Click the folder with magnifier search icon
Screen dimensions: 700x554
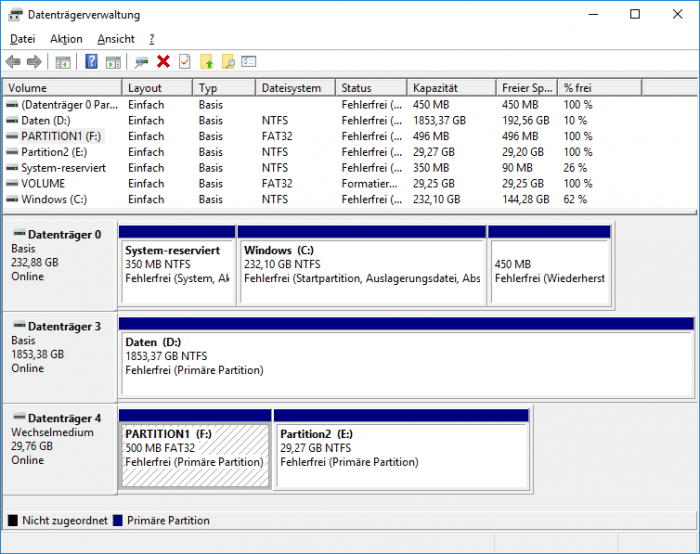click(228, 62)
